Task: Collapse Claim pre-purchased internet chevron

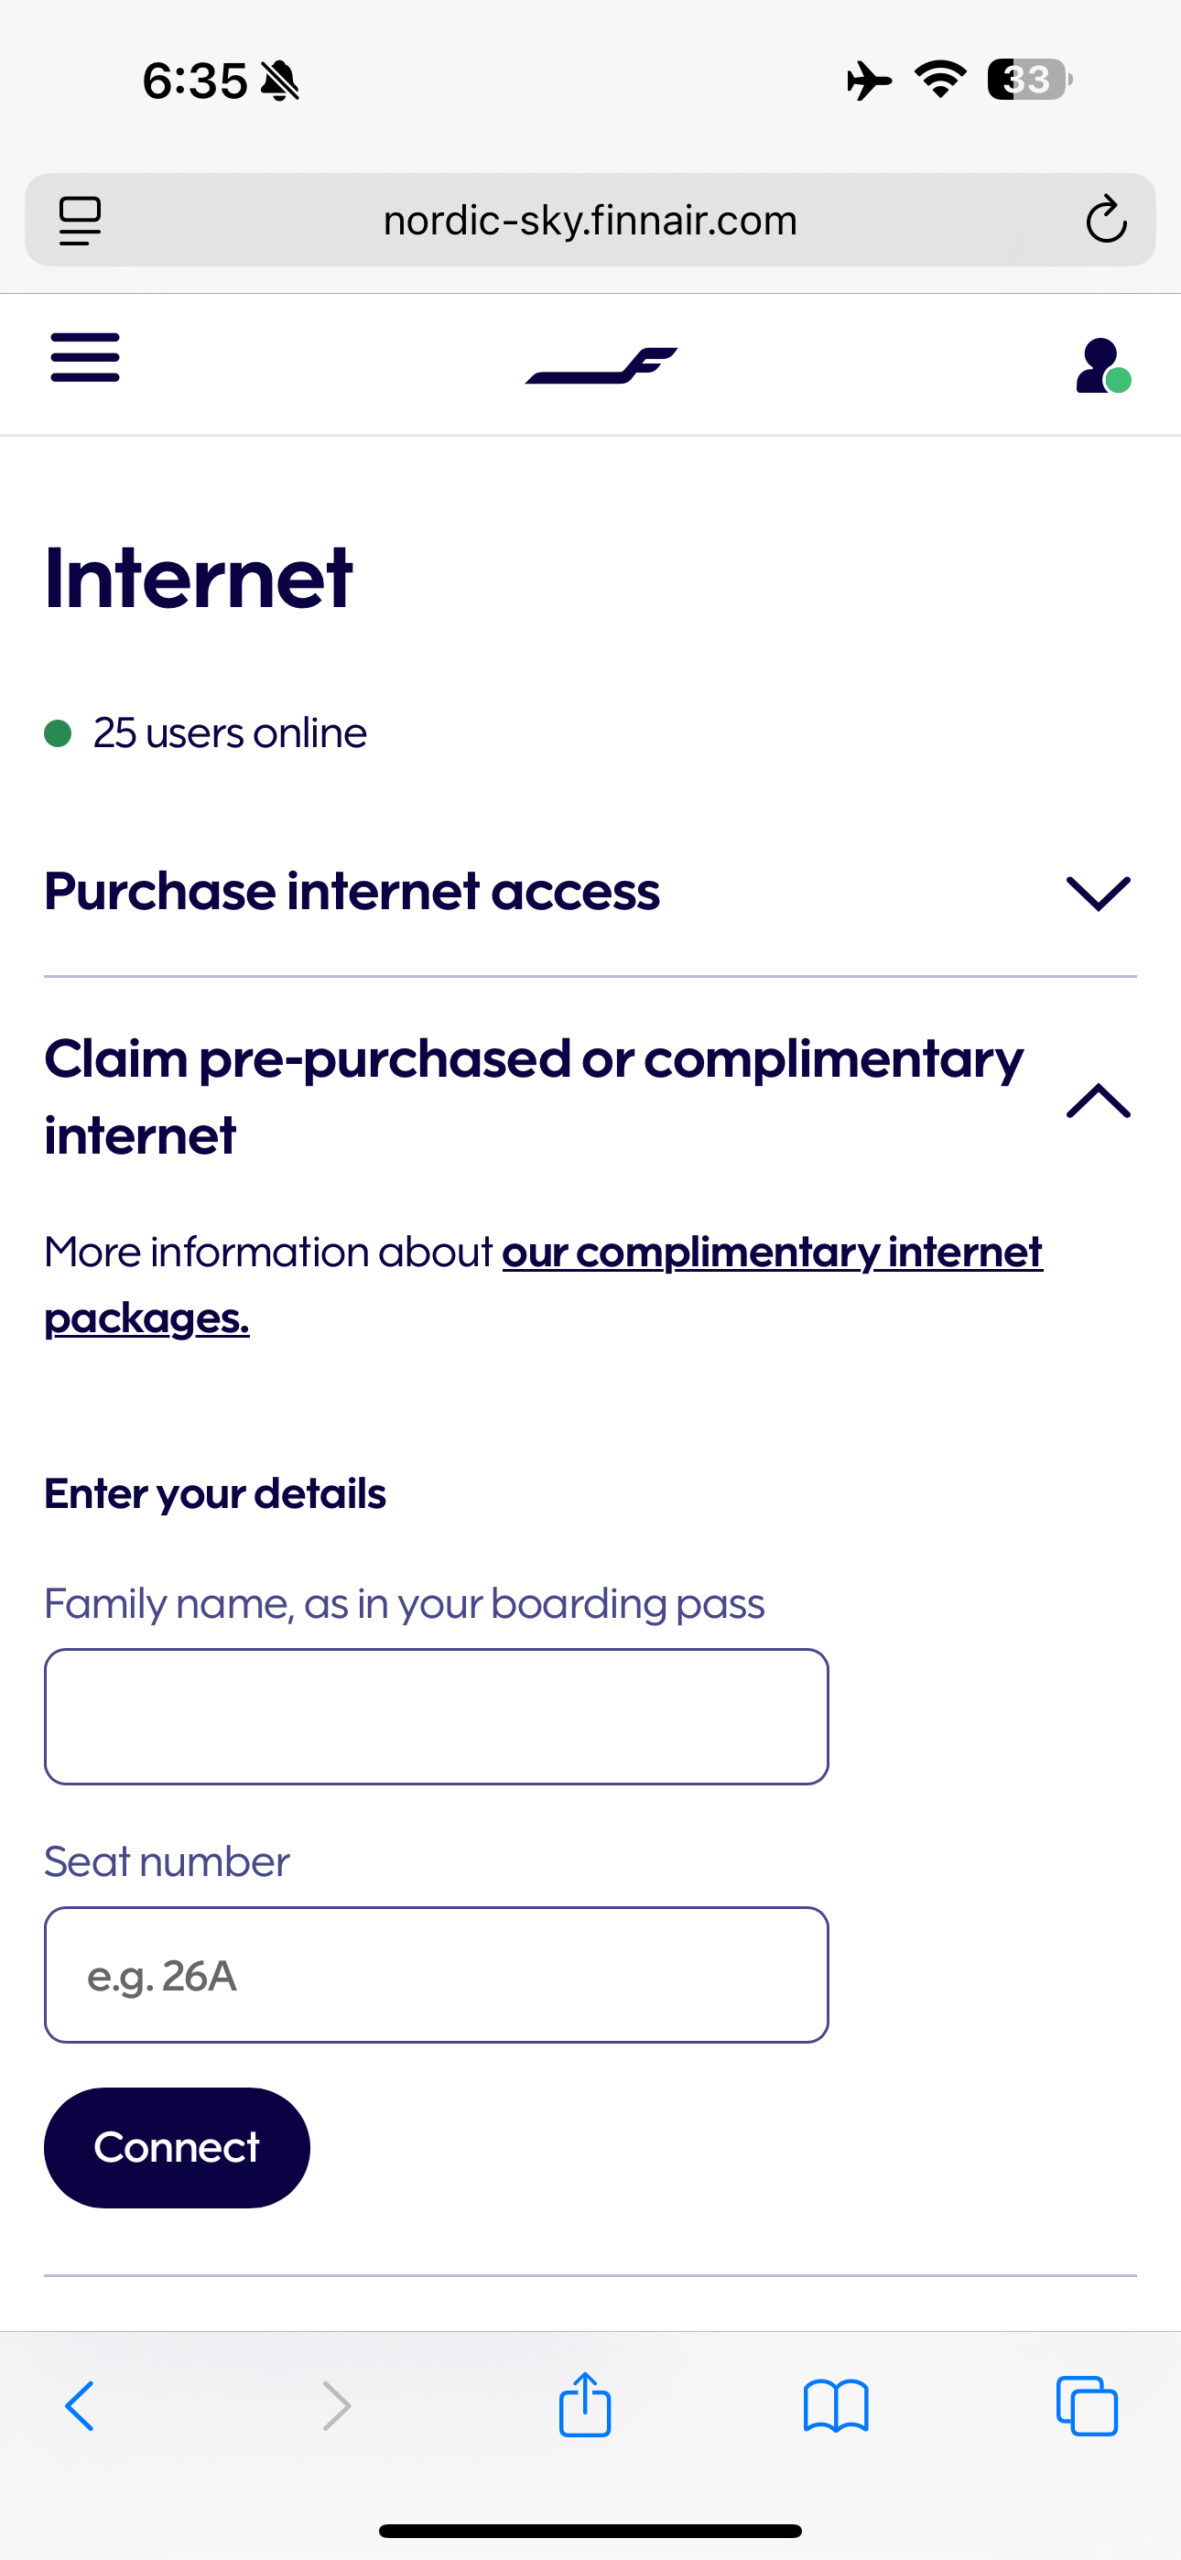Action: 1098,1100
